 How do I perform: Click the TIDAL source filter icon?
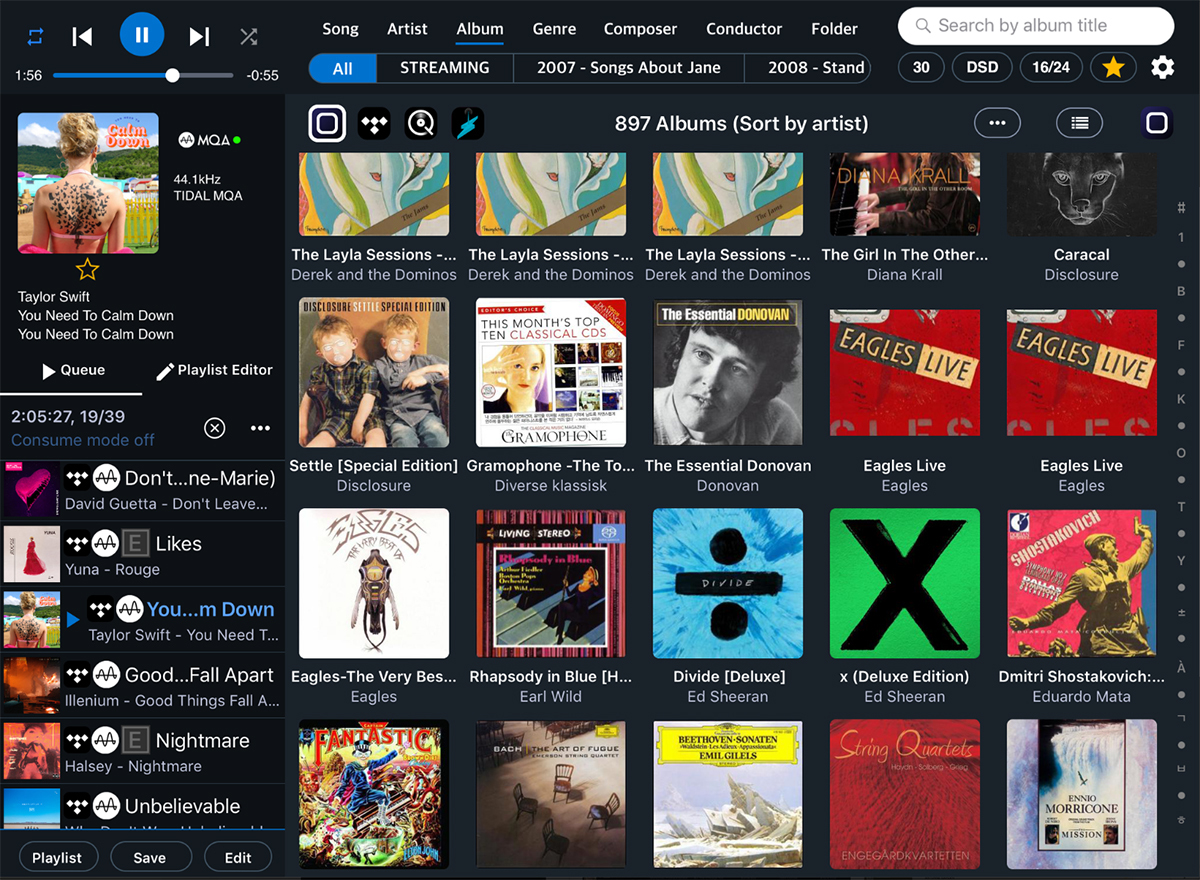[374, 124]
